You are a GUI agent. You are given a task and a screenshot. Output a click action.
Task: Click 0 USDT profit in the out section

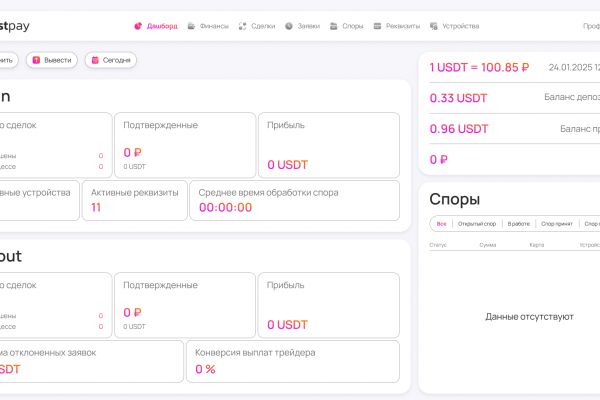(x=287, y=325)
